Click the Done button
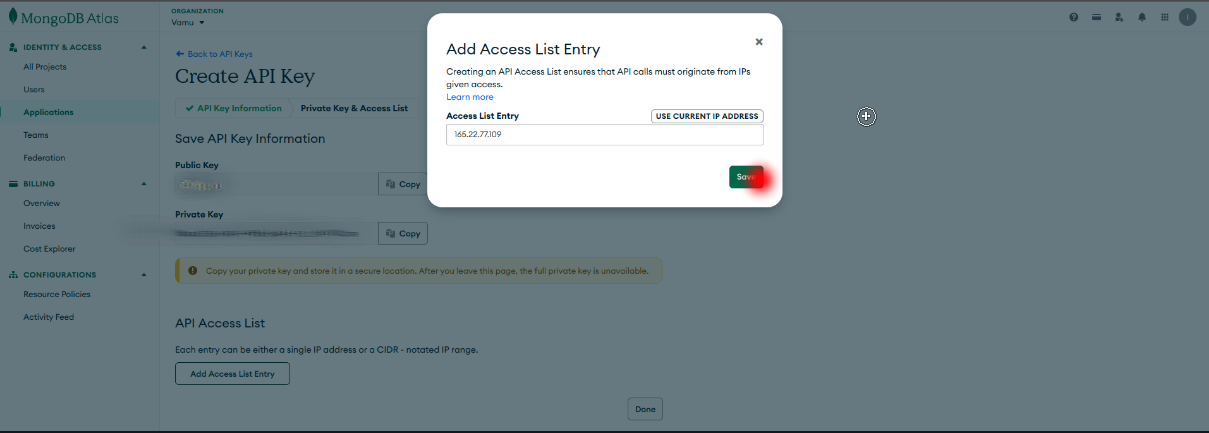The image size is (1209, 433). 645,409
